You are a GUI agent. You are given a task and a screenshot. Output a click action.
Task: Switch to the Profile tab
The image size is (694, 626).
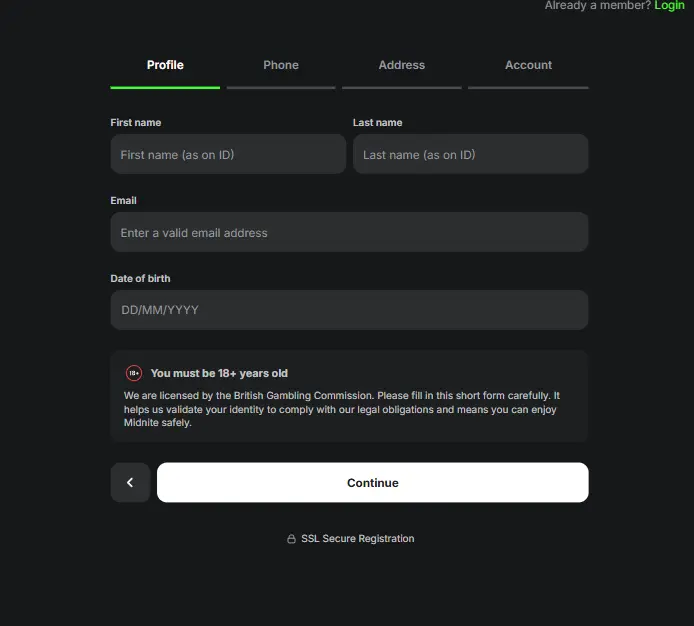click(x=165, y=65)
